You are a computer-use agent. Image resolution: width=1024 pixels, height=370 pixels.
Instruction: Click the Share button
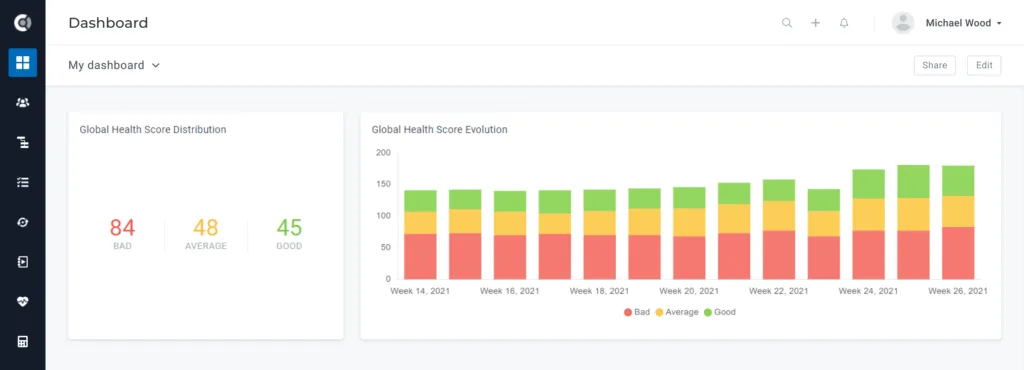click(935, 65)
